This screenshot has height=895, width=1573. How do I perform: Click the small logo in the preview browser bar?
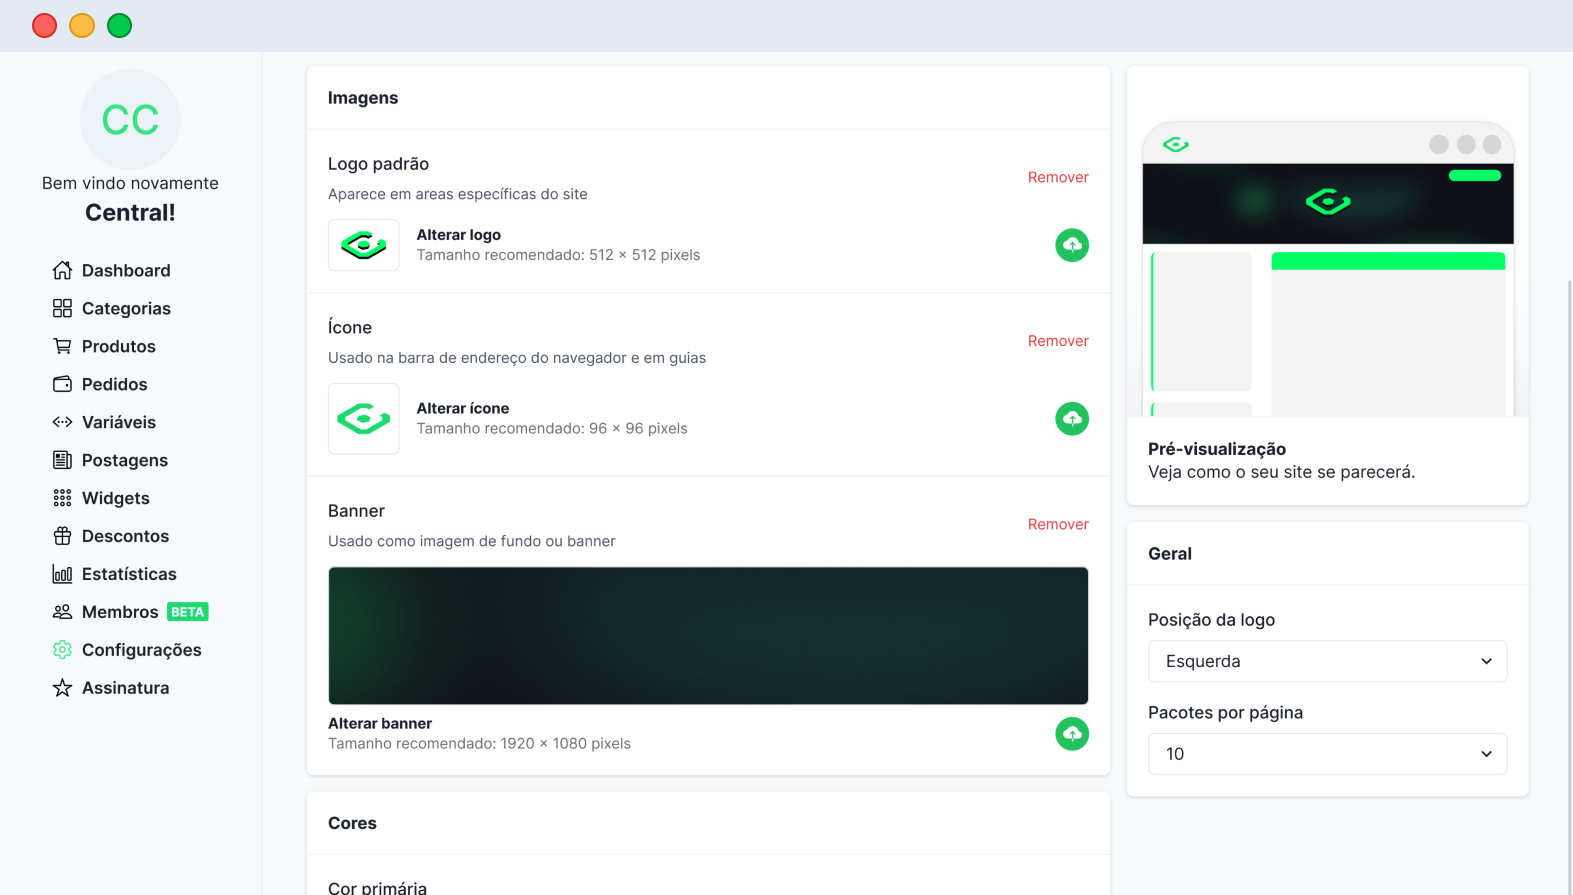point(1176,145)
